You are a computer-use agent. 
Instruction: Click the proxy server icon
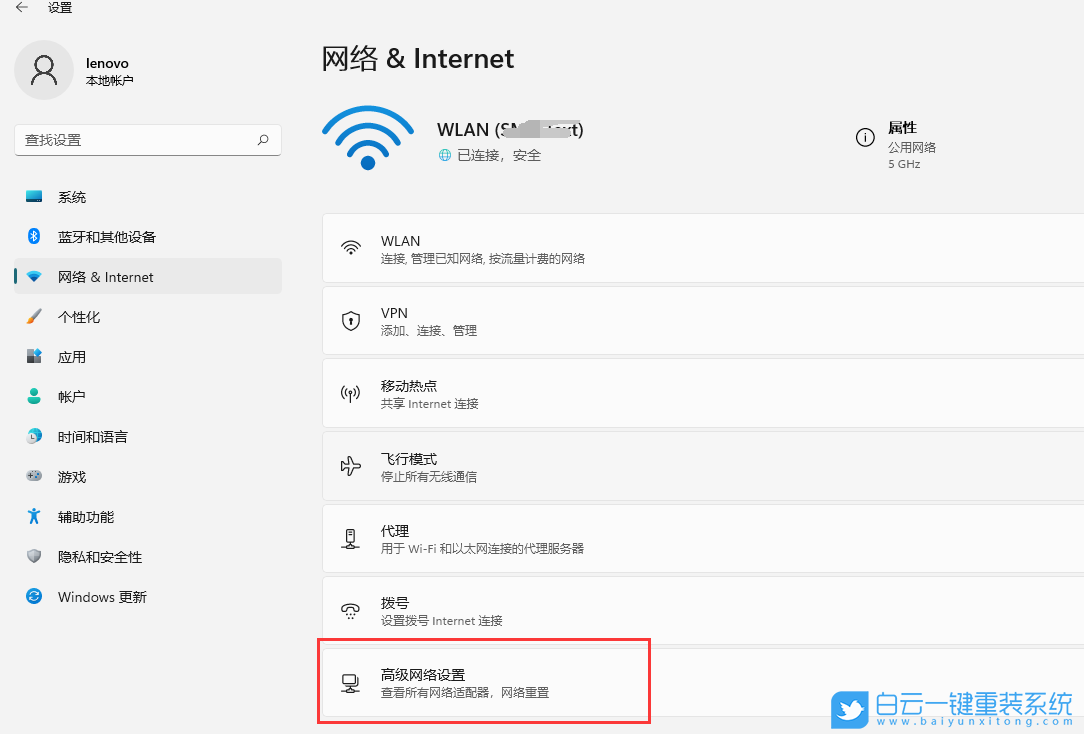[350, 538]
